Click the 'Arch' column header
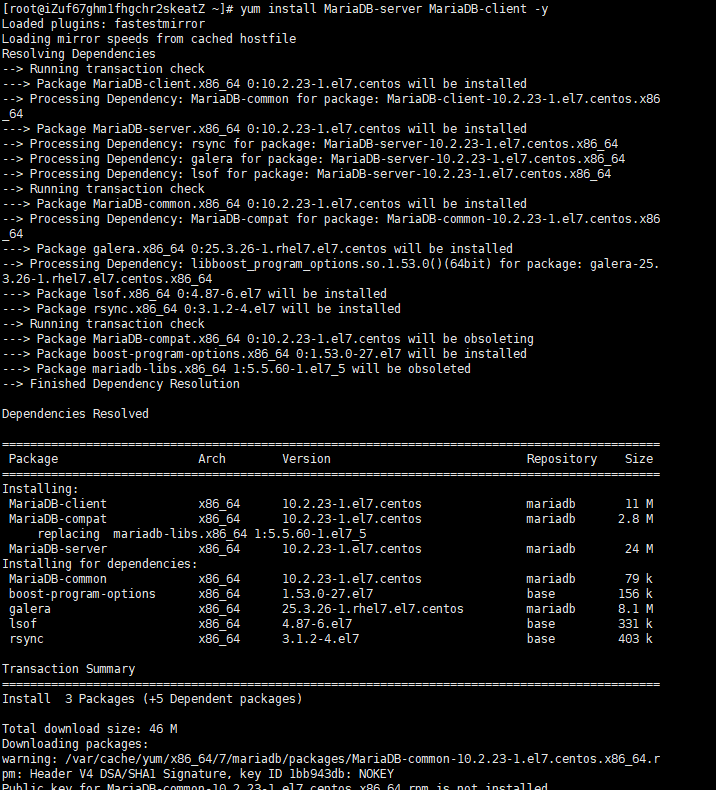Viewport: 716px width, 790px height. click(x=212, y=459)
